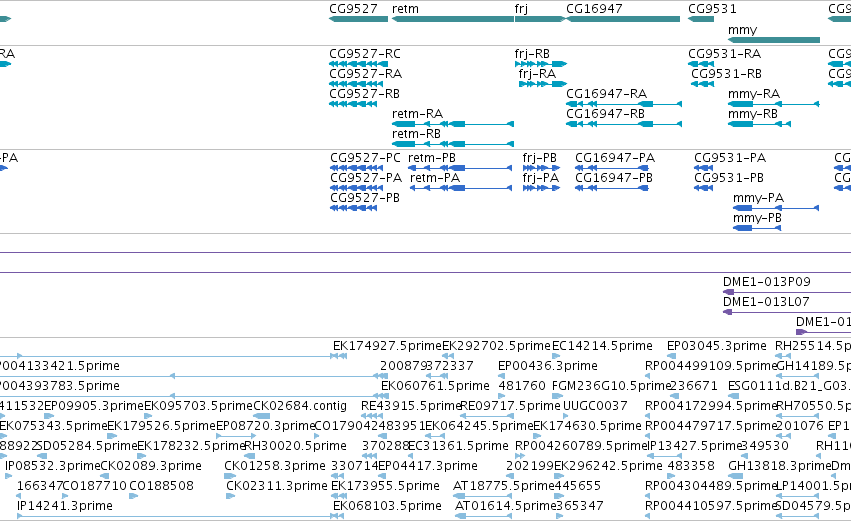Click EST EP08720.3prime
The image size is (851, 521).
266,426
